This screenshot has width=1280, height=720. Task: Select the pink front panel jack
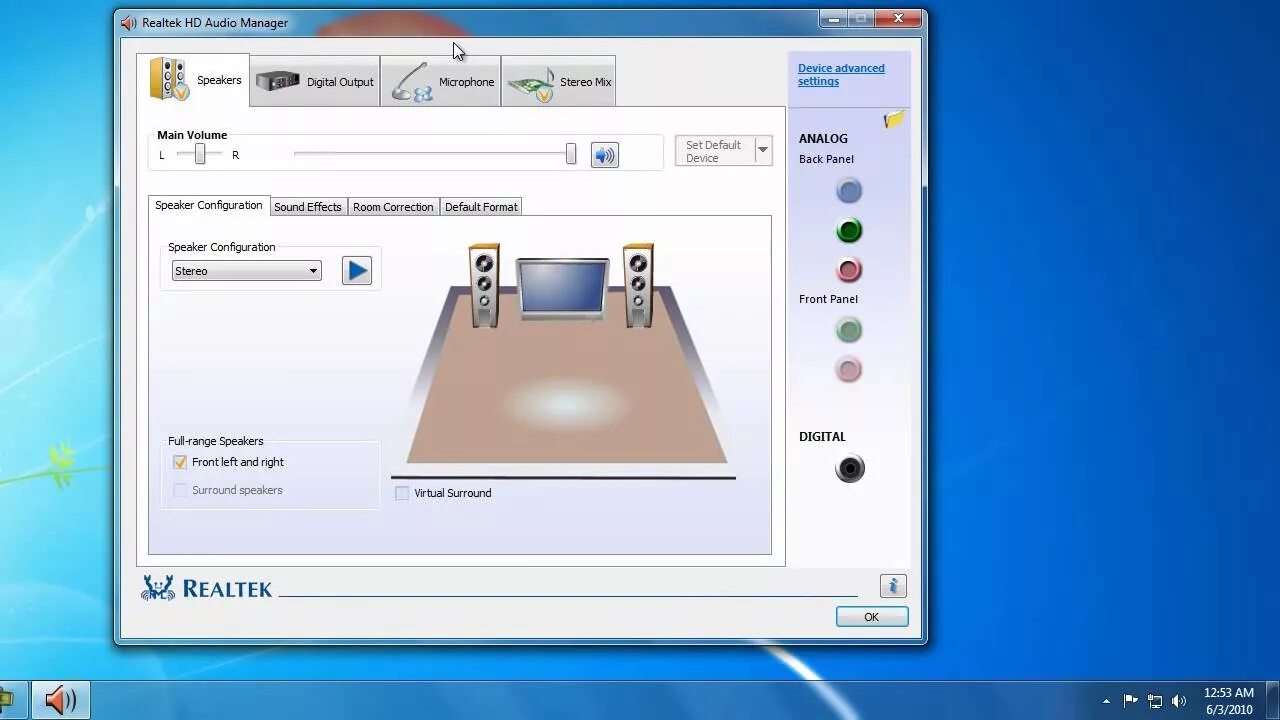849,370
